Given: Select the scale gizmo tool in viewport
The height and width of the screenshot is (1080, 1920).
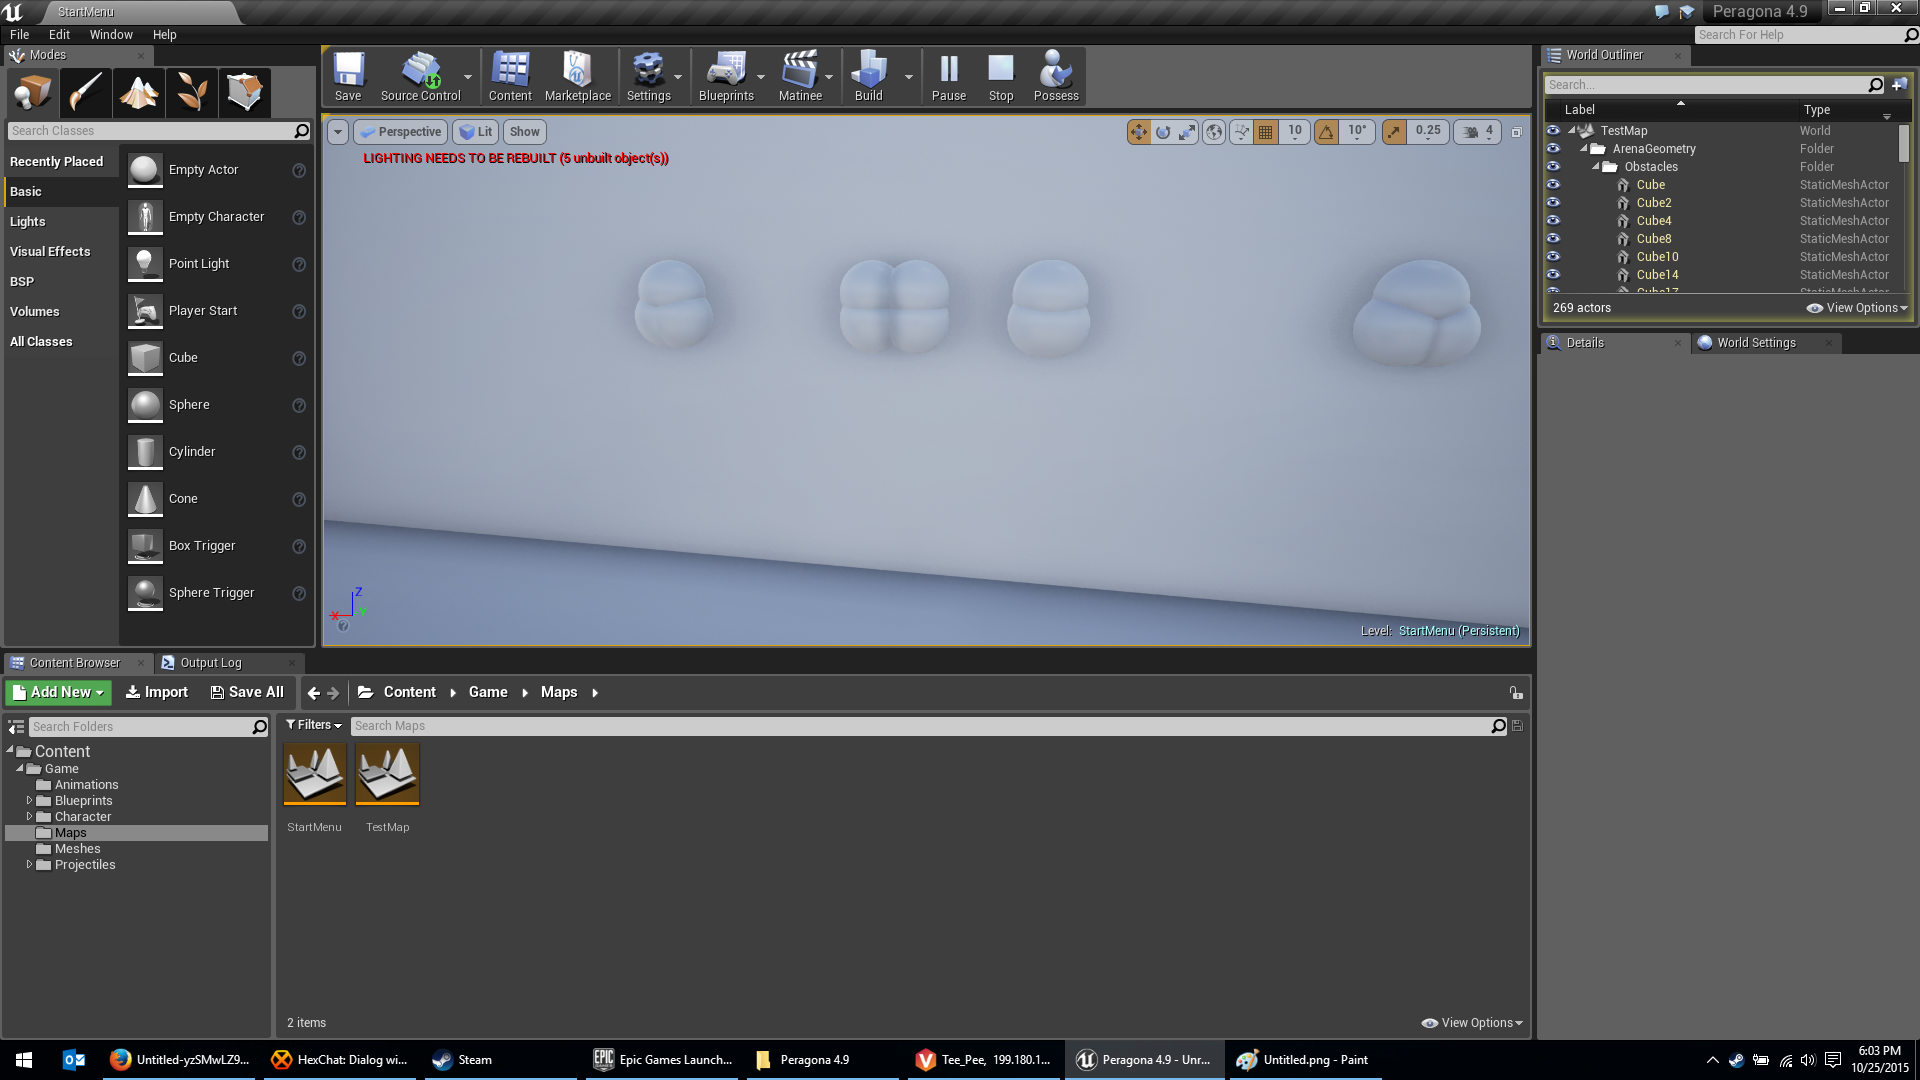Looking at the screenshot, I should tap(1187, 131).
